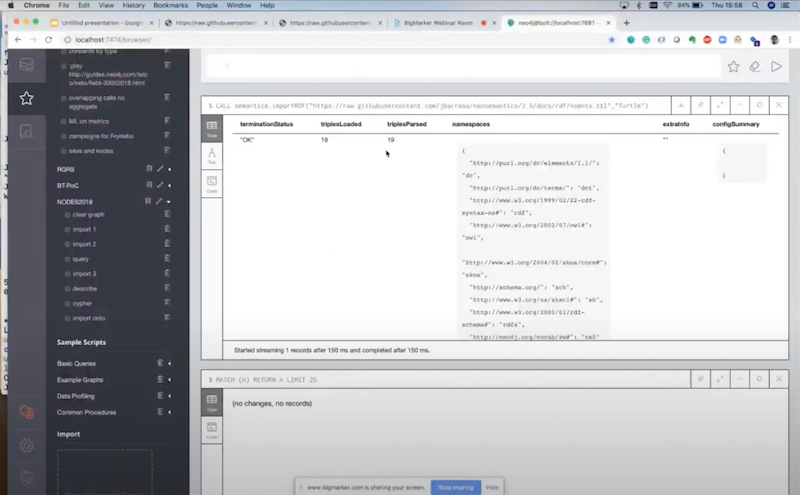
Task: Focus the Cypher editor input field
Action: click(463, 66)
